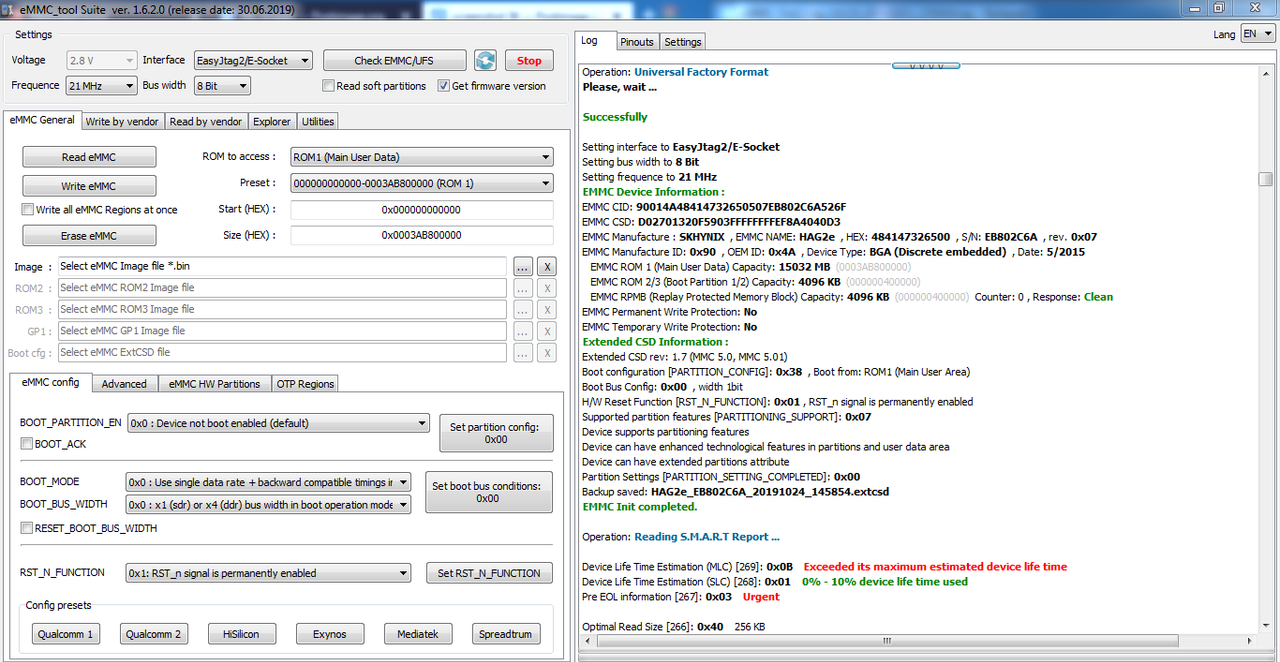Click the refresh icon next to Check EMMC/UFS
Viewport: 1280px width, 662px height.
485,60
